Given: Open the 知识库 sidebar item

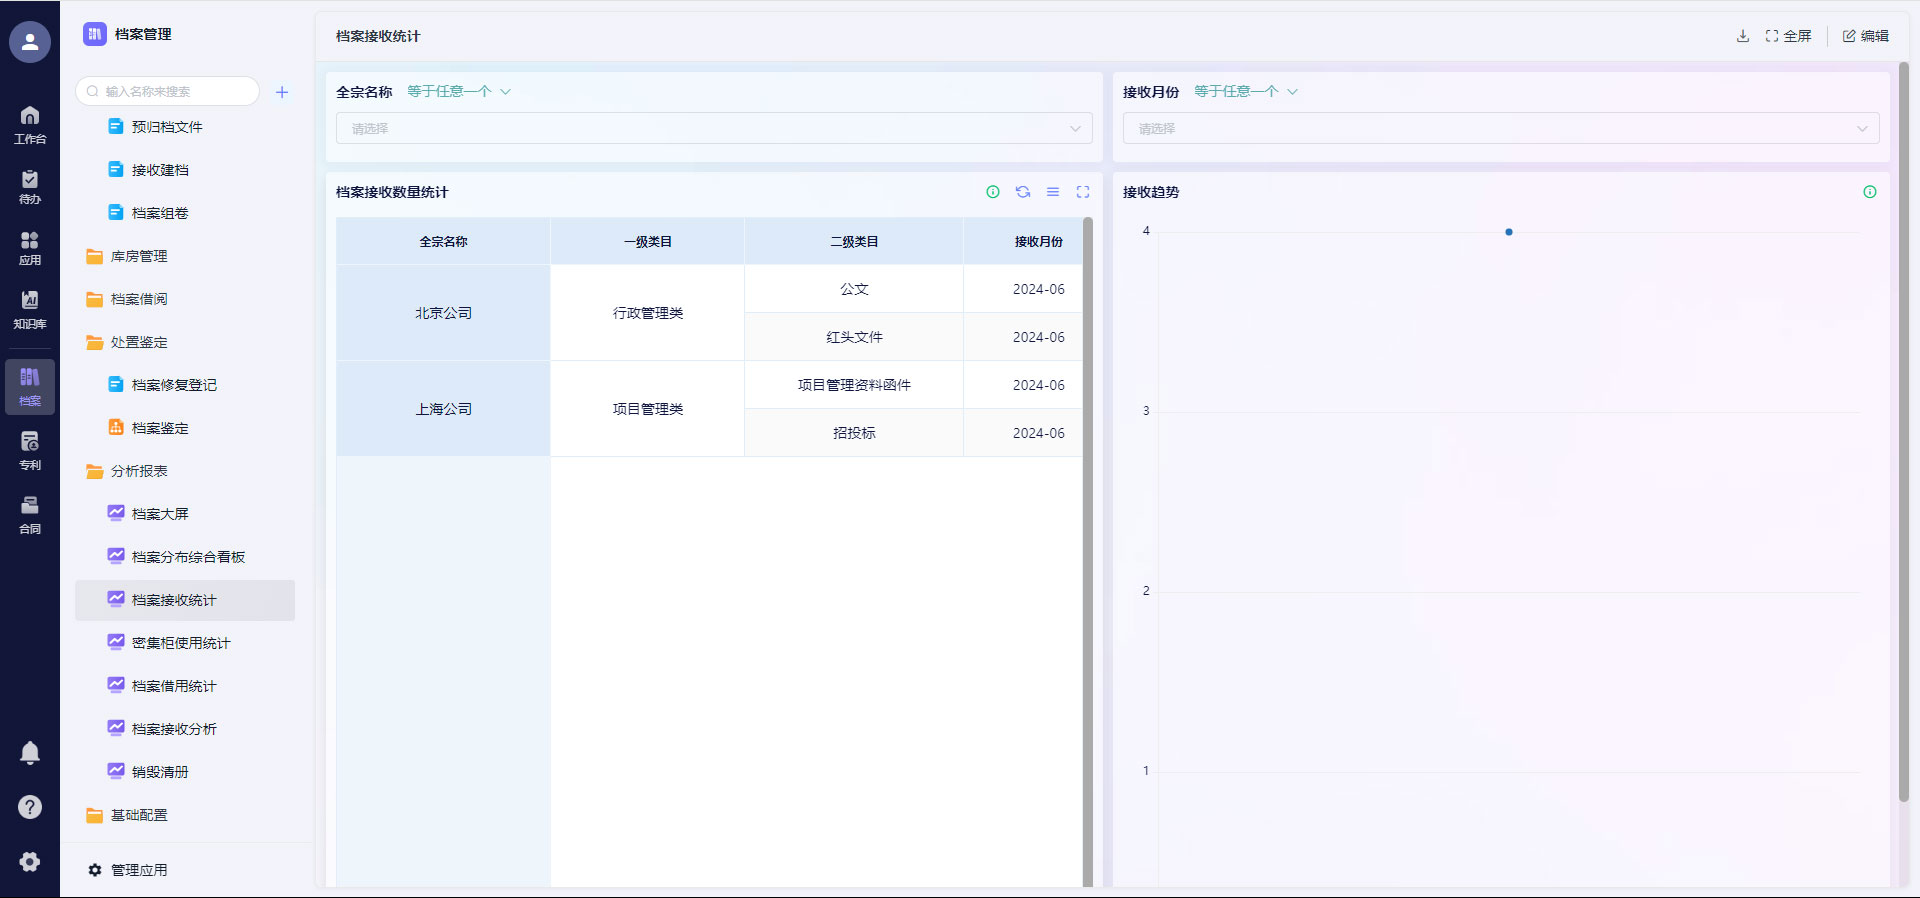Looking at the screenshot, I should pos(30,309).
